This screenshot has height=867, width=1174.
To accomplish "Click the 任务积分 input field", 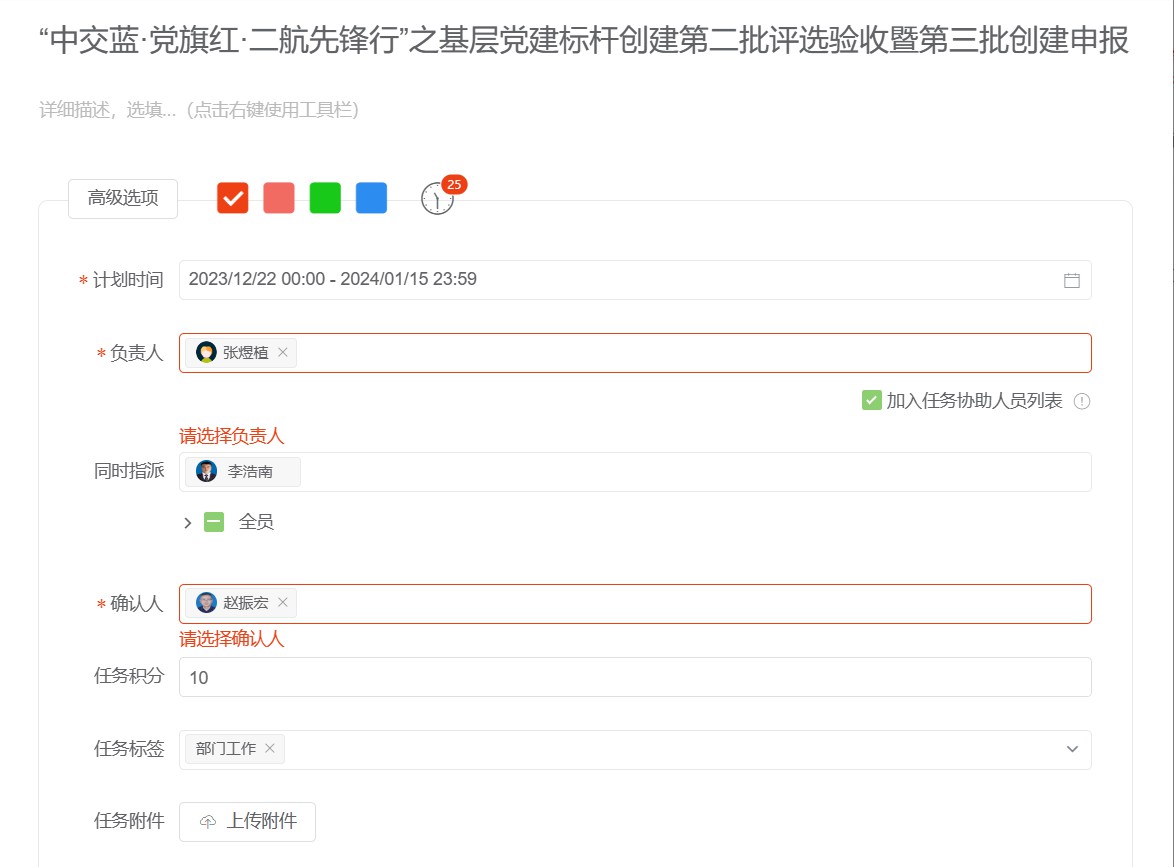I will tap(635, 677).
